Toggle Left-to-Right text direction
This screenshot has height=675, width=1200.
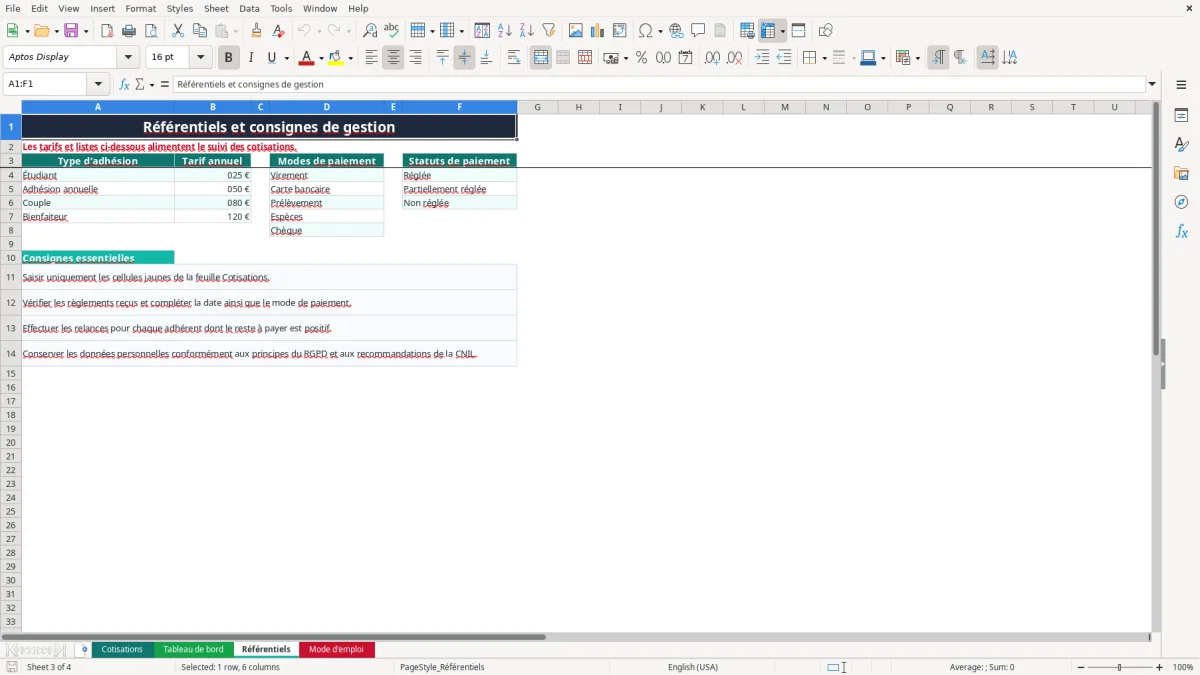pos(938,58)
